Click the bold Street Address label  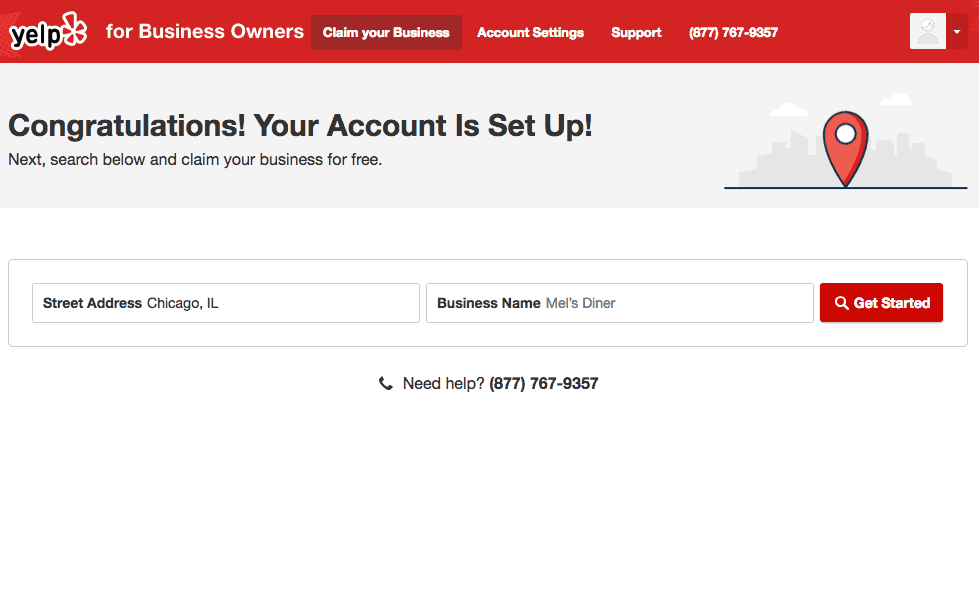[92, 303]
